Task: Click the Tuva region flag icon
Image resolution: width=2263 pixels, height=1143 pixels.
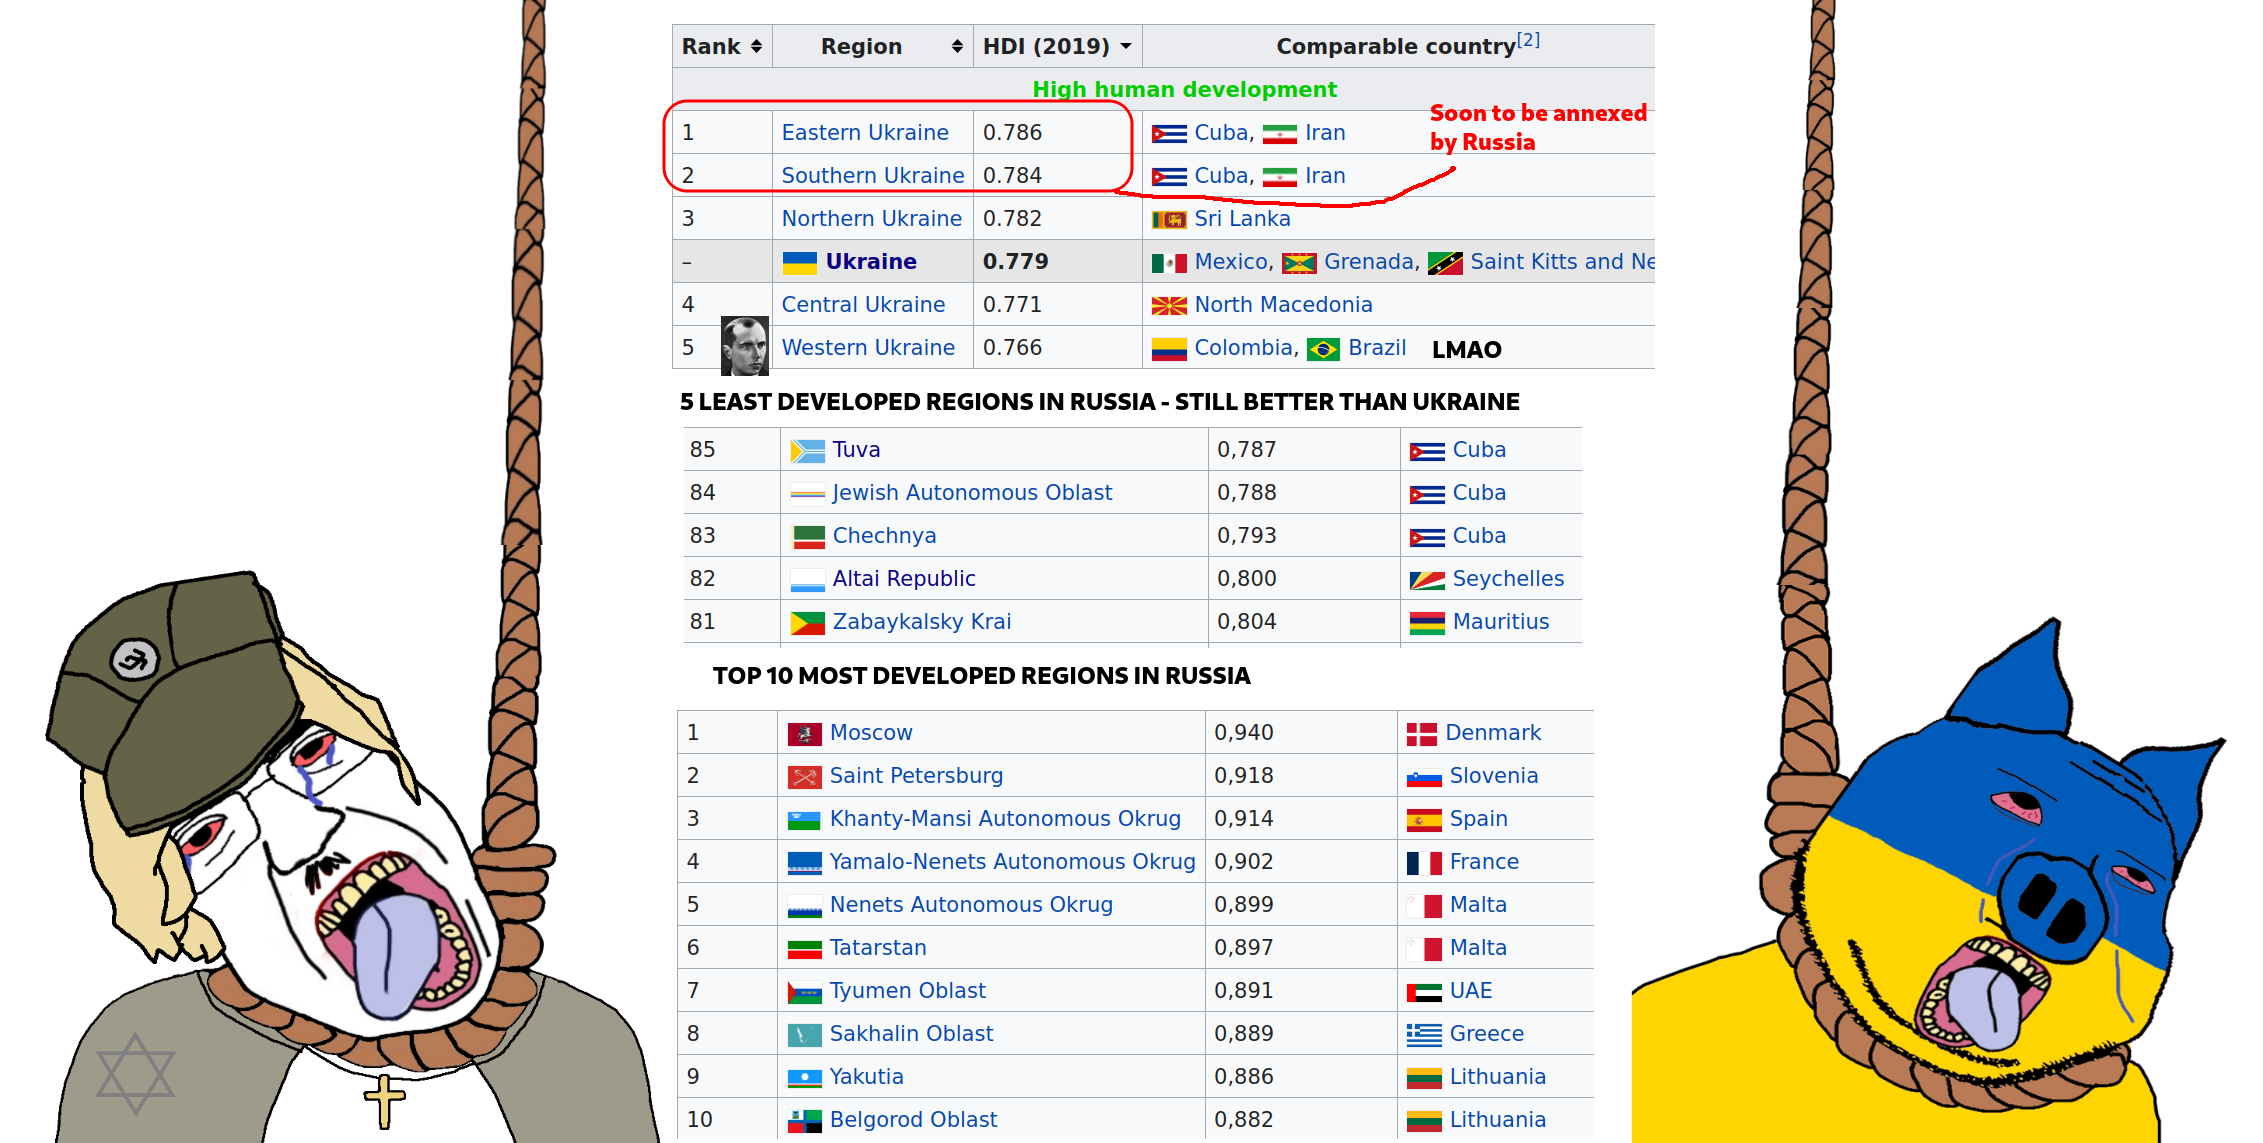Action: coord(807,451)
